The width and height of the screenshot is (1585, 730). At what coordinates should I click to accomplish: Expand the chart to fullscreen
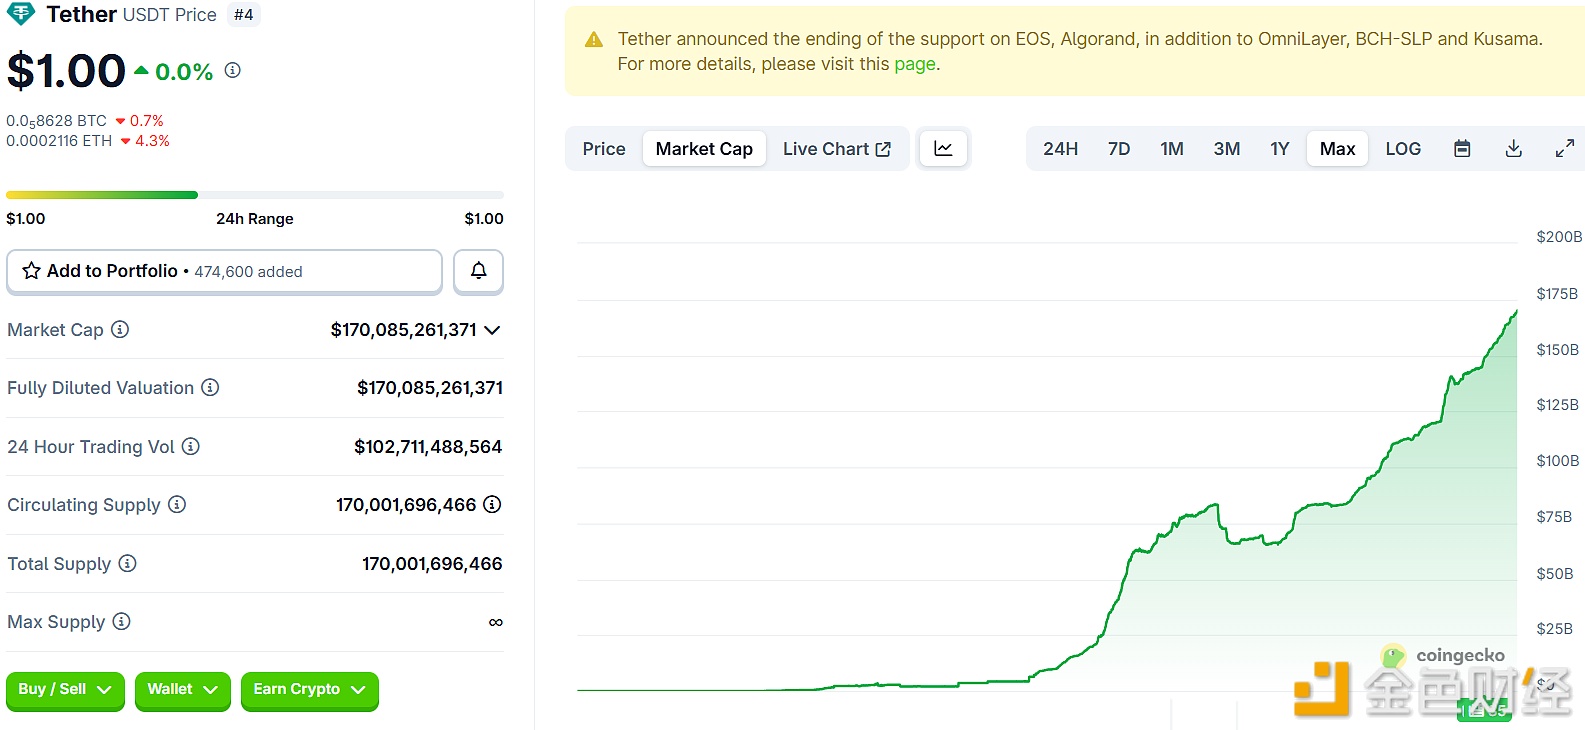point(1565,149)
